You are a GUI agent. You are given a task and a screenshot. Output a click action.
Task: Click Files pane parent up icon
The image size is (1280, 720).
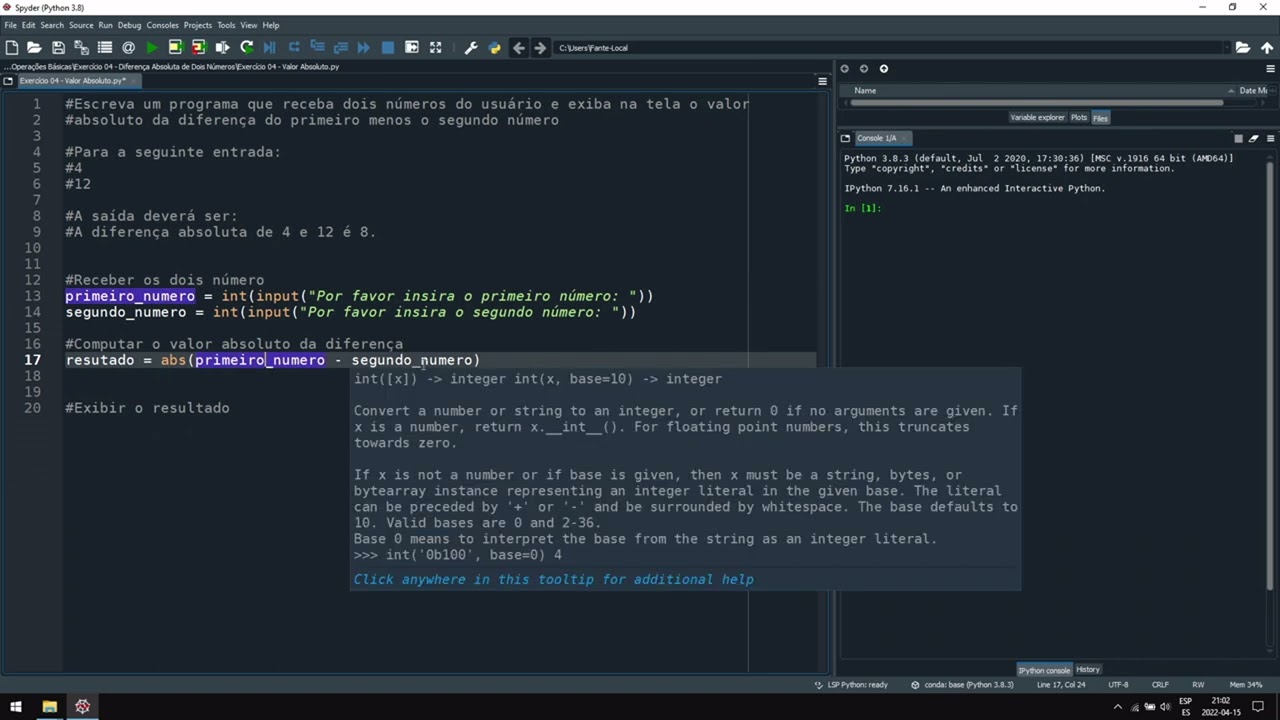[883, 69]
